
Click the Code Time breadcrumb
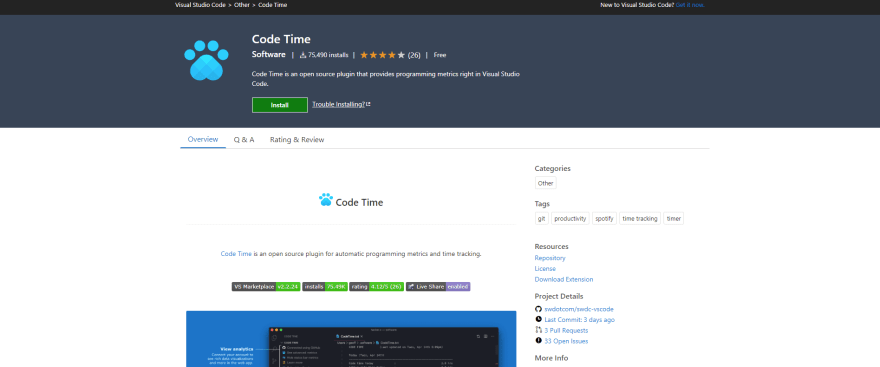[273, 5]
